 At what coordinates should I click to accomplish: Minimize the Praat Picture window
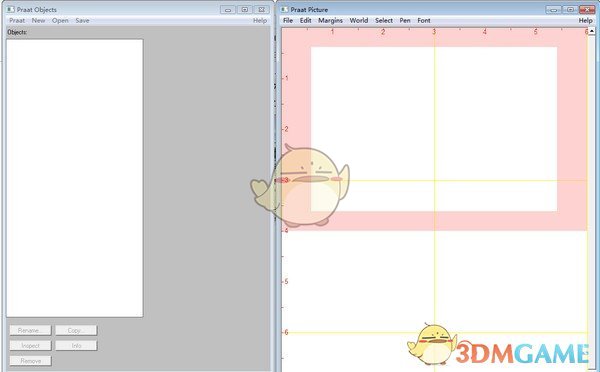[x=553, y=10]
